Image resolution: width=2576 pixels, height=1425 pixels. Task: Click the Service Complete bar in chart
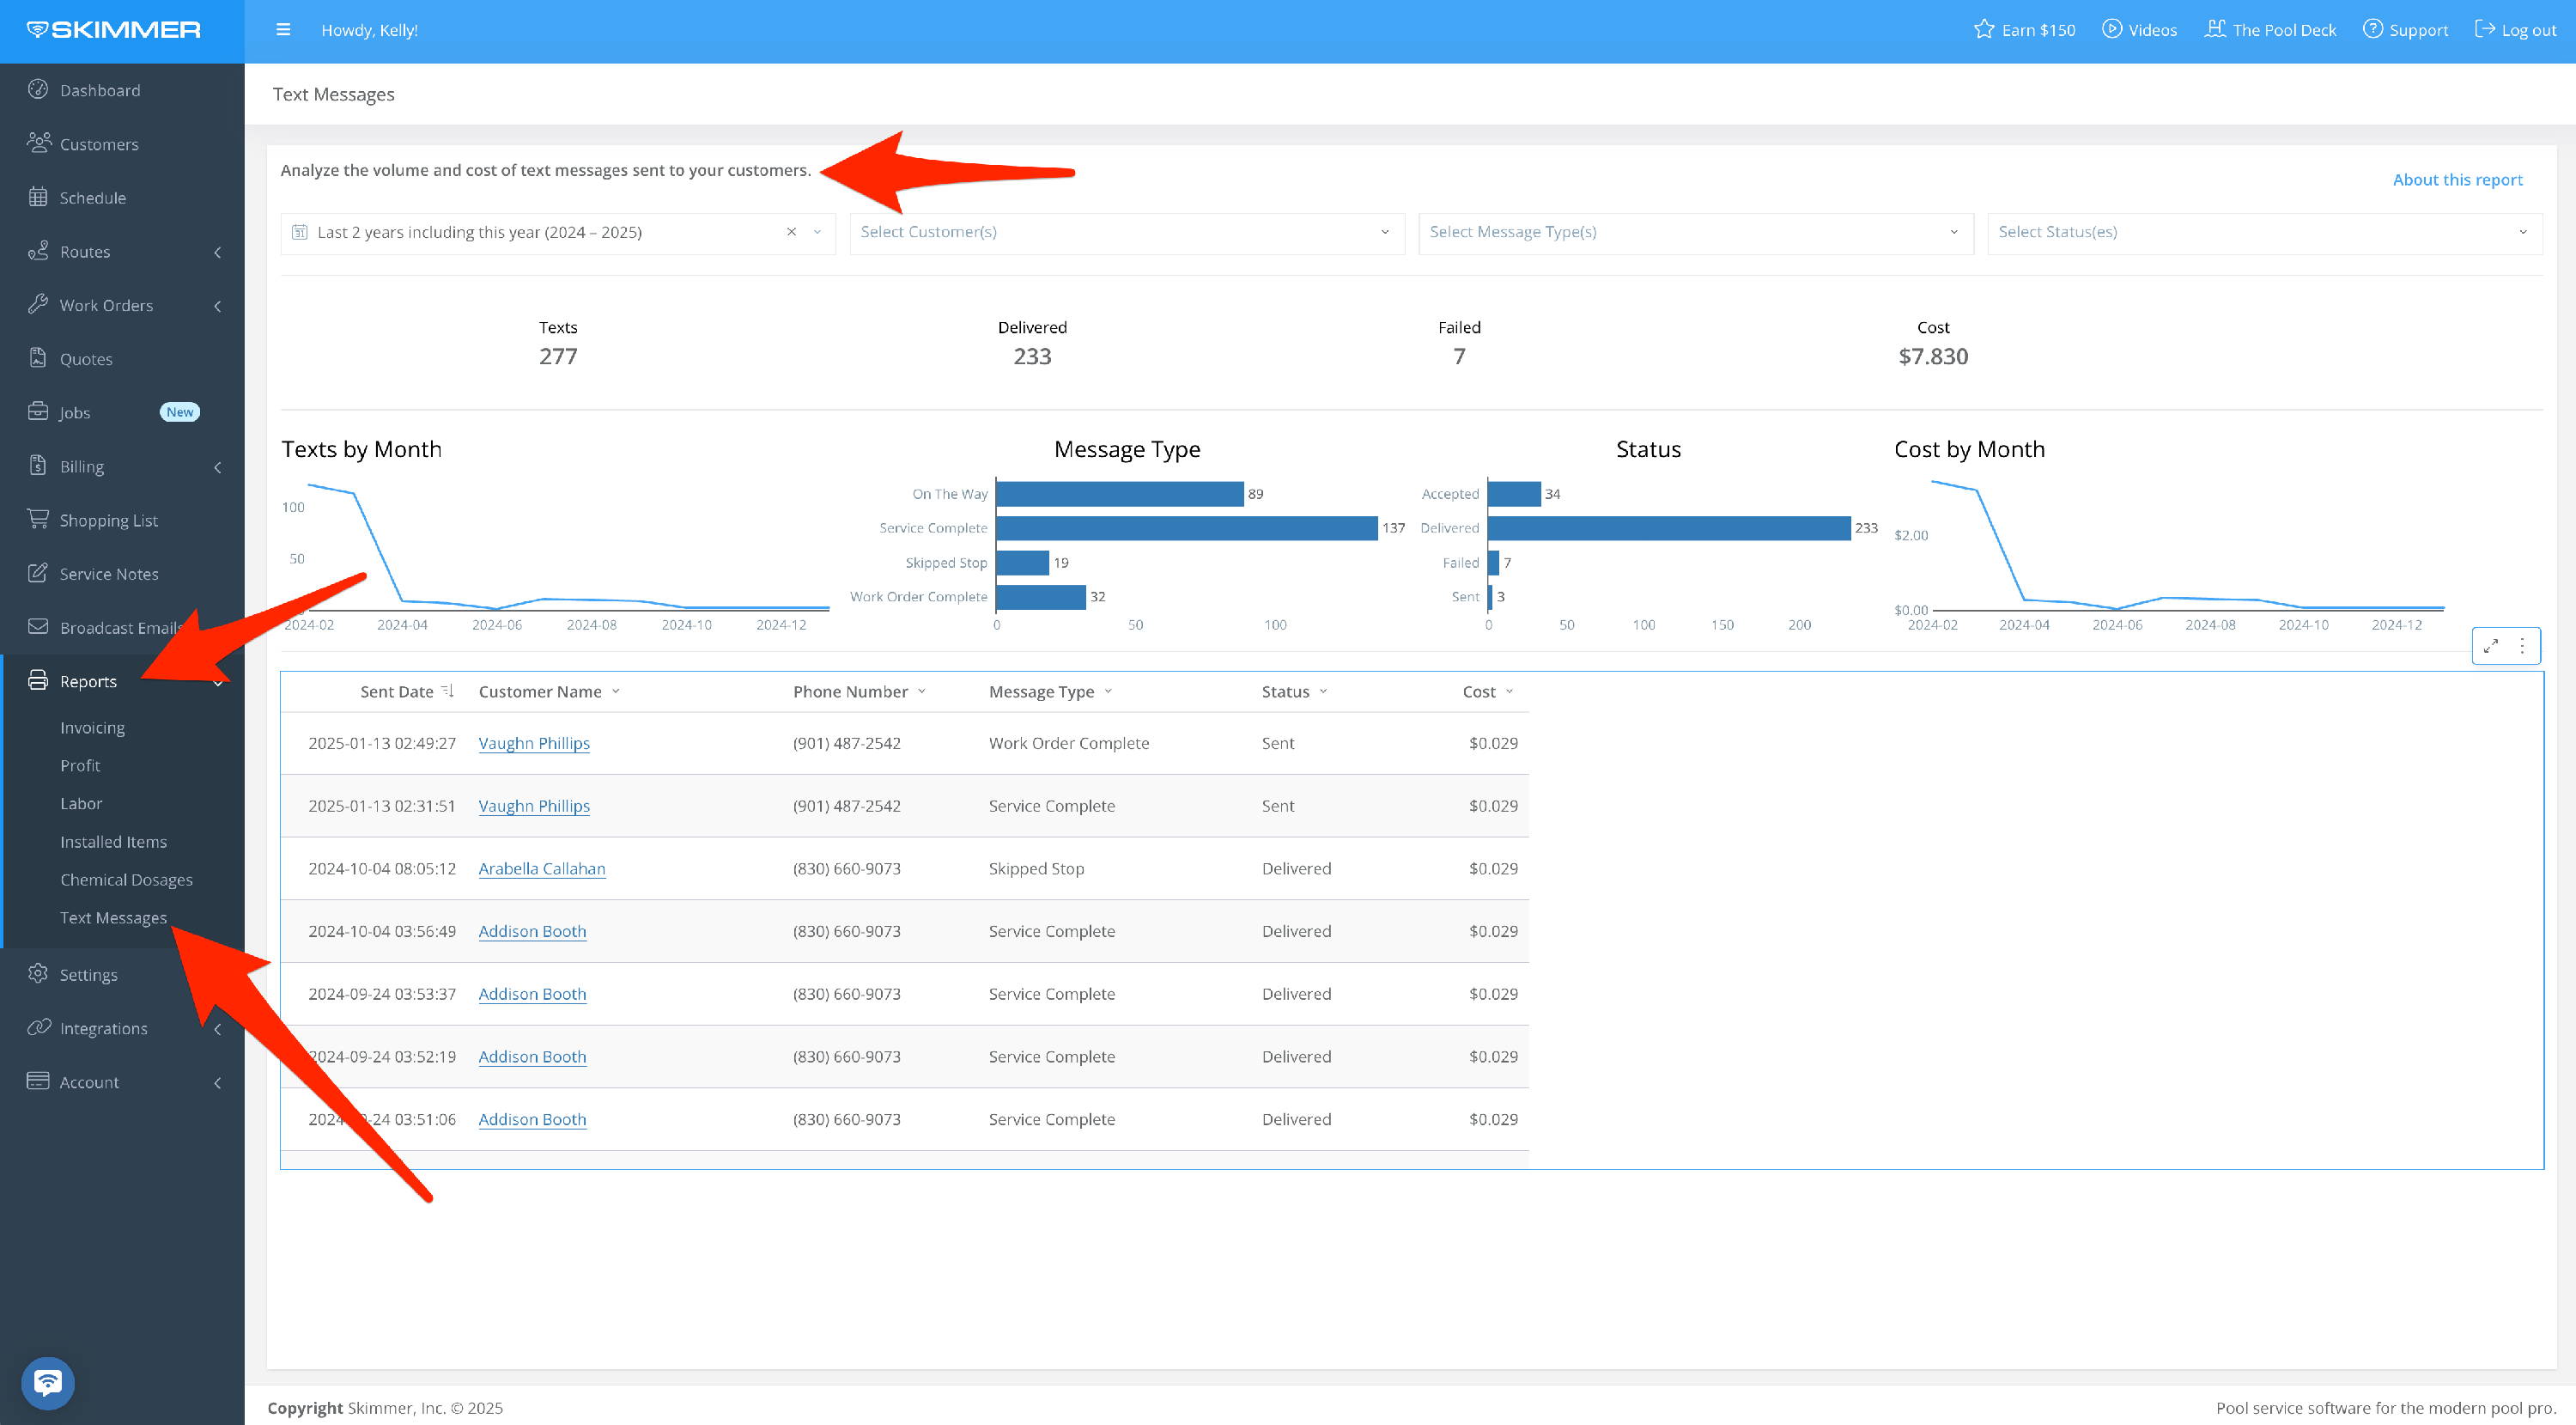click(1186, 528)
